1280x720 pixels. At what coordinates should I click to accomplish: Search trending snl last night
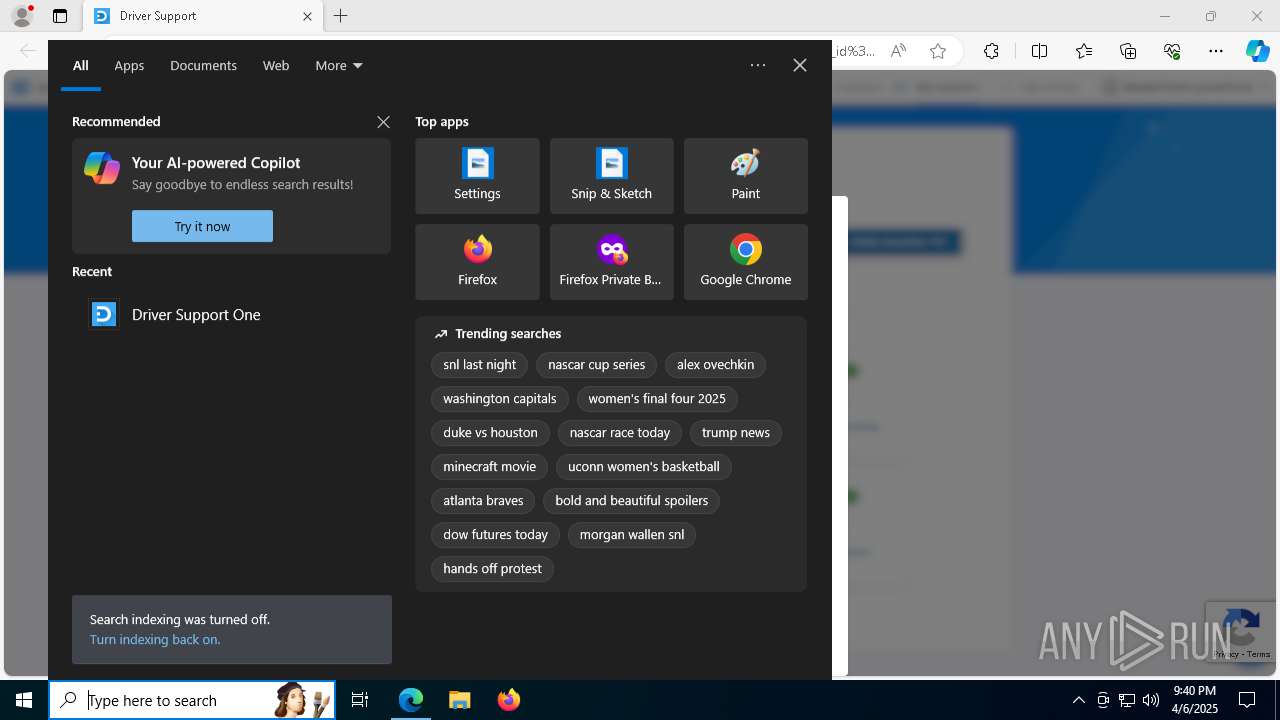click(x=480, y=365)
